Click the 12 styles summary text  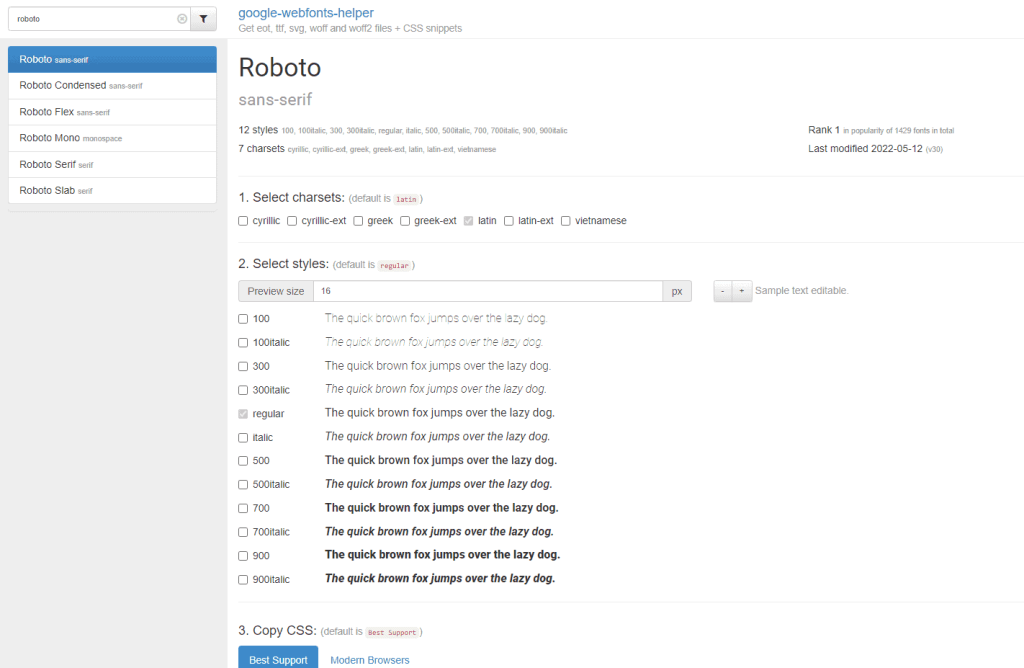pyautogui.click(x=403, y=130)
